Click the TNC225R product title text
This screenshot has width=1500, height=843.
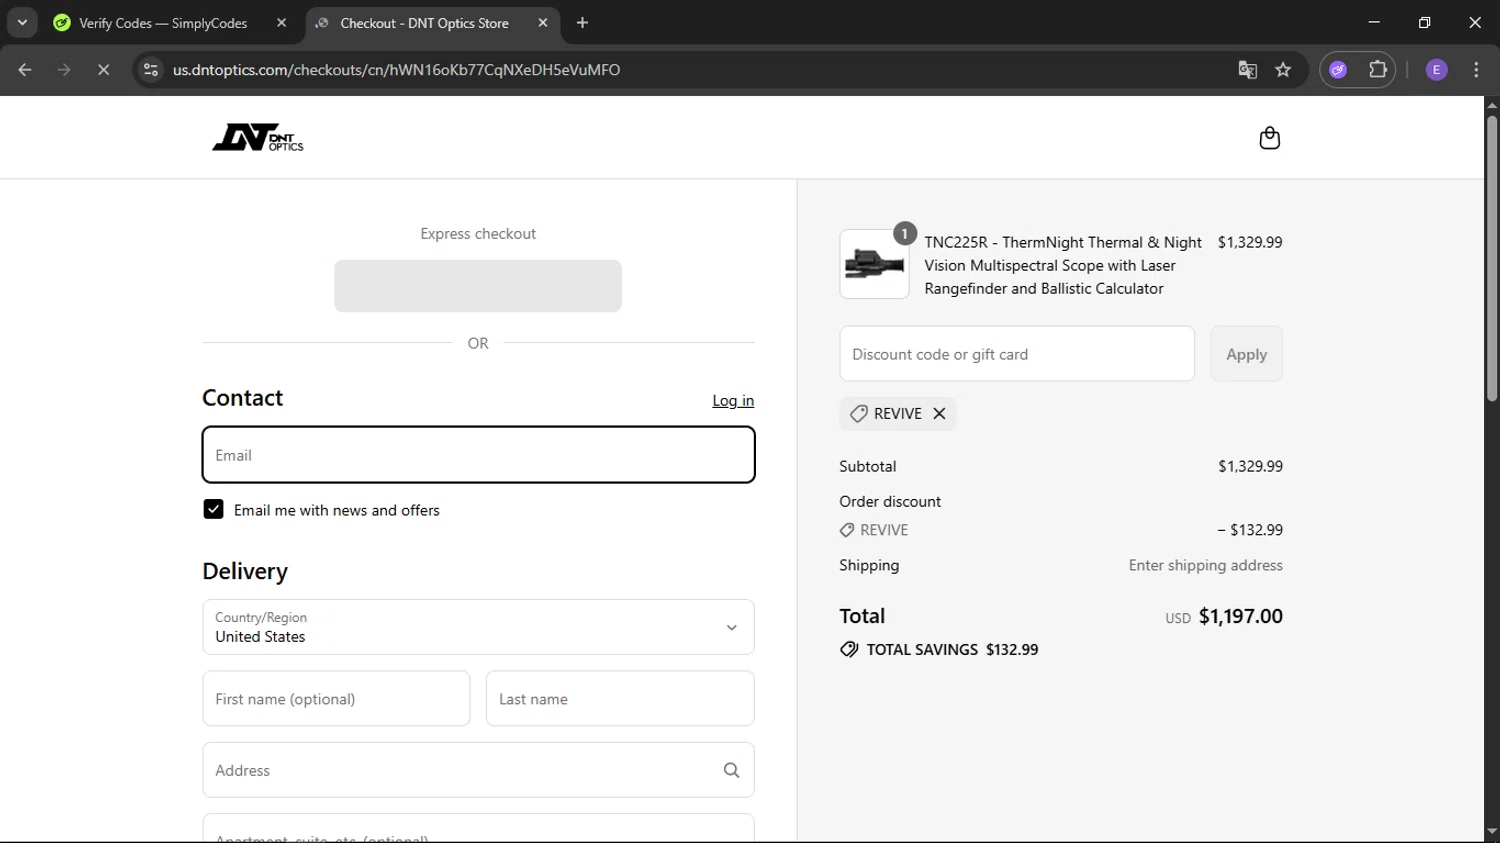pyautogui.click(x=1063, y=265)
